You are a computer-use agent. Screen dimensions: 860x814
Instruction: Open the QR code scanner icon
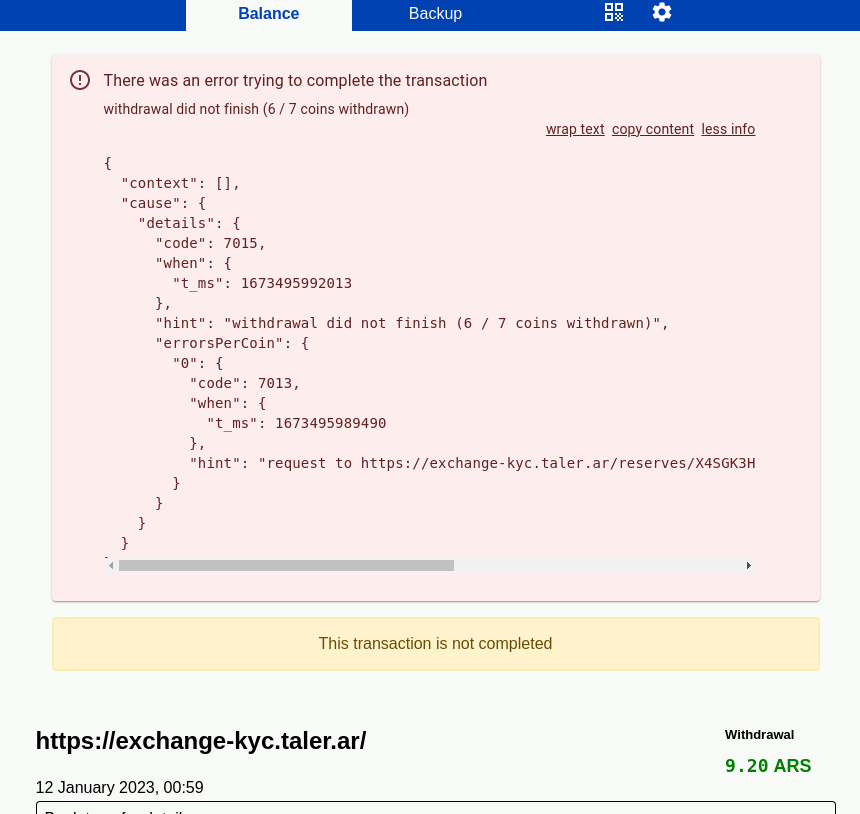[614, 13]
